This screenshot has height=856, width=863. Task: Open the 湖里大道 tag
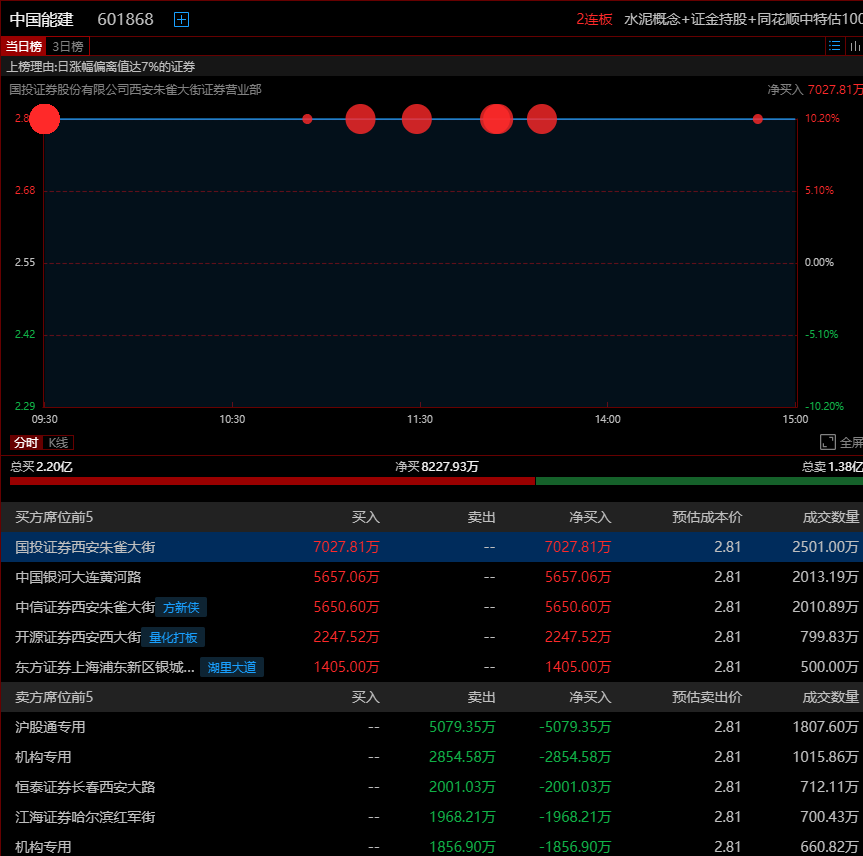[232, 667]
